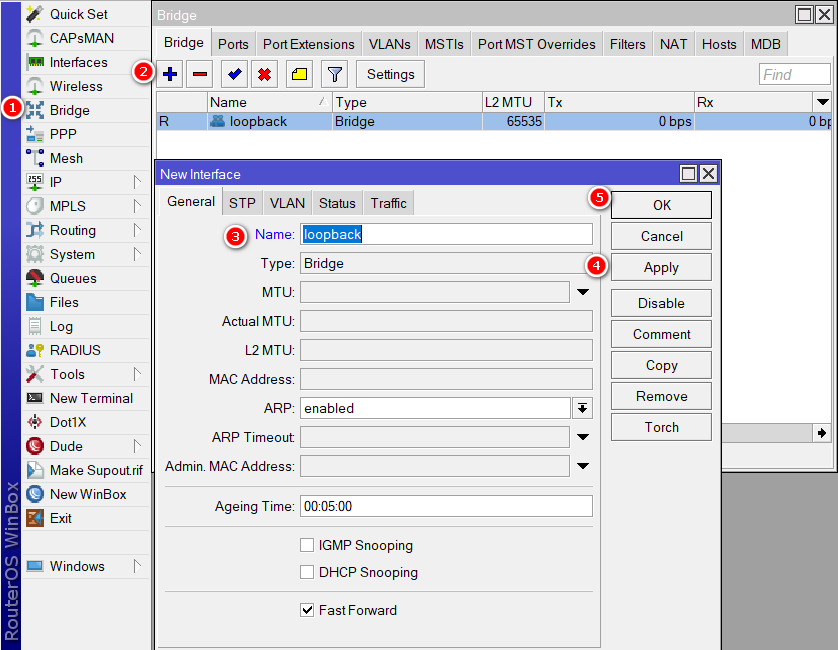Enable the DHCP Snooping checkbox
The image size is (838, 650).
click(307, 572)
